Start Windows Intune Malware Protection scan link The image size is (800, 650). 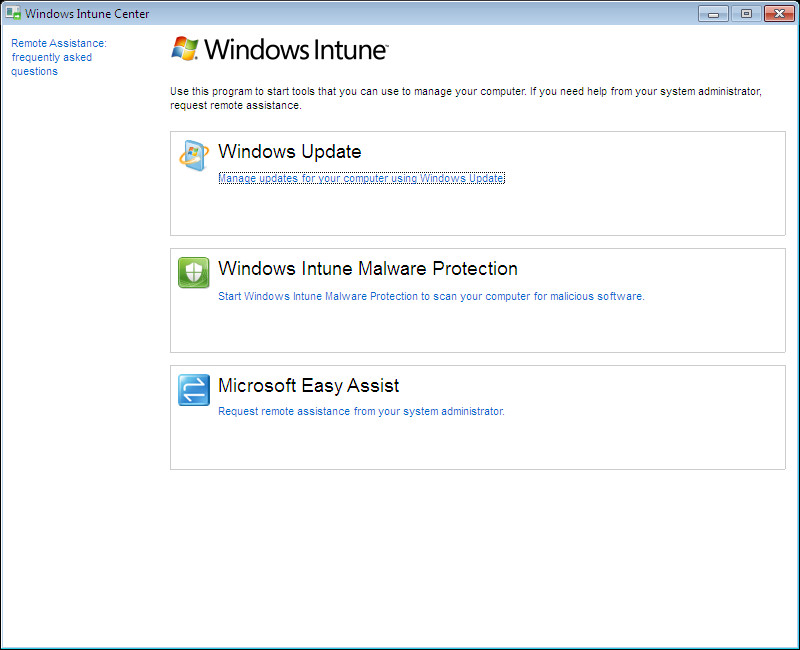[x=431, y=296]
